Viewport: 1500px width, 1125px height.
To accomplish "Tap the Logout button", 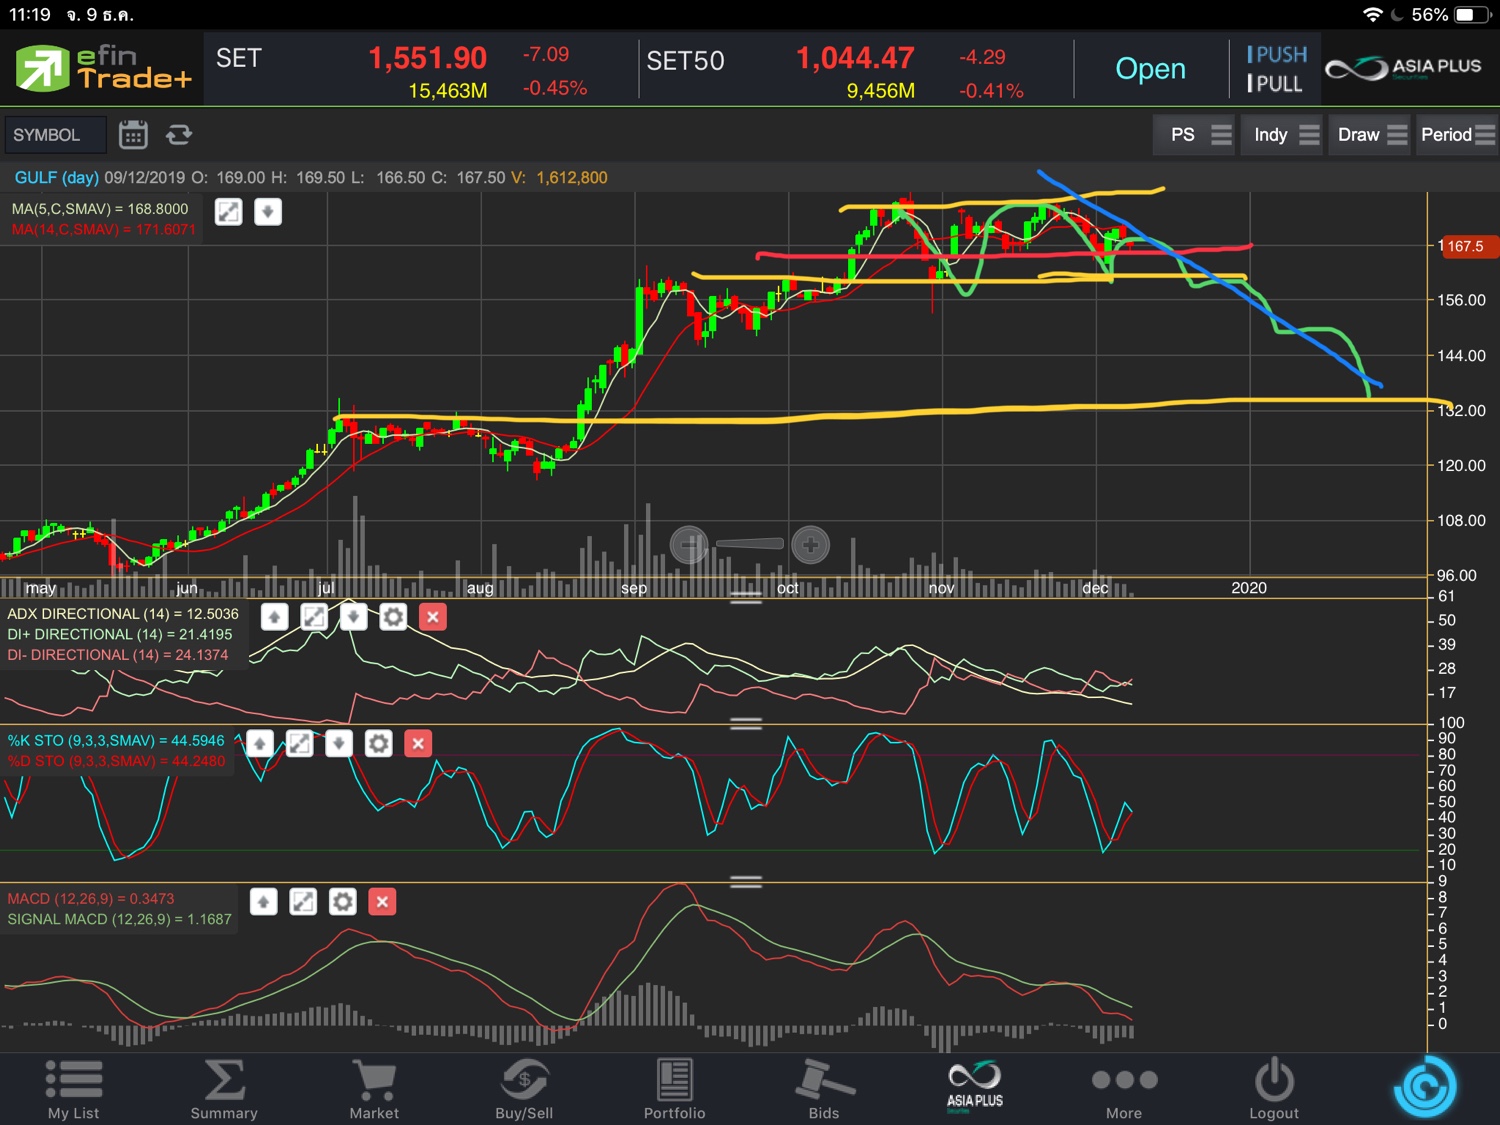I will tap(1274, 1088).
